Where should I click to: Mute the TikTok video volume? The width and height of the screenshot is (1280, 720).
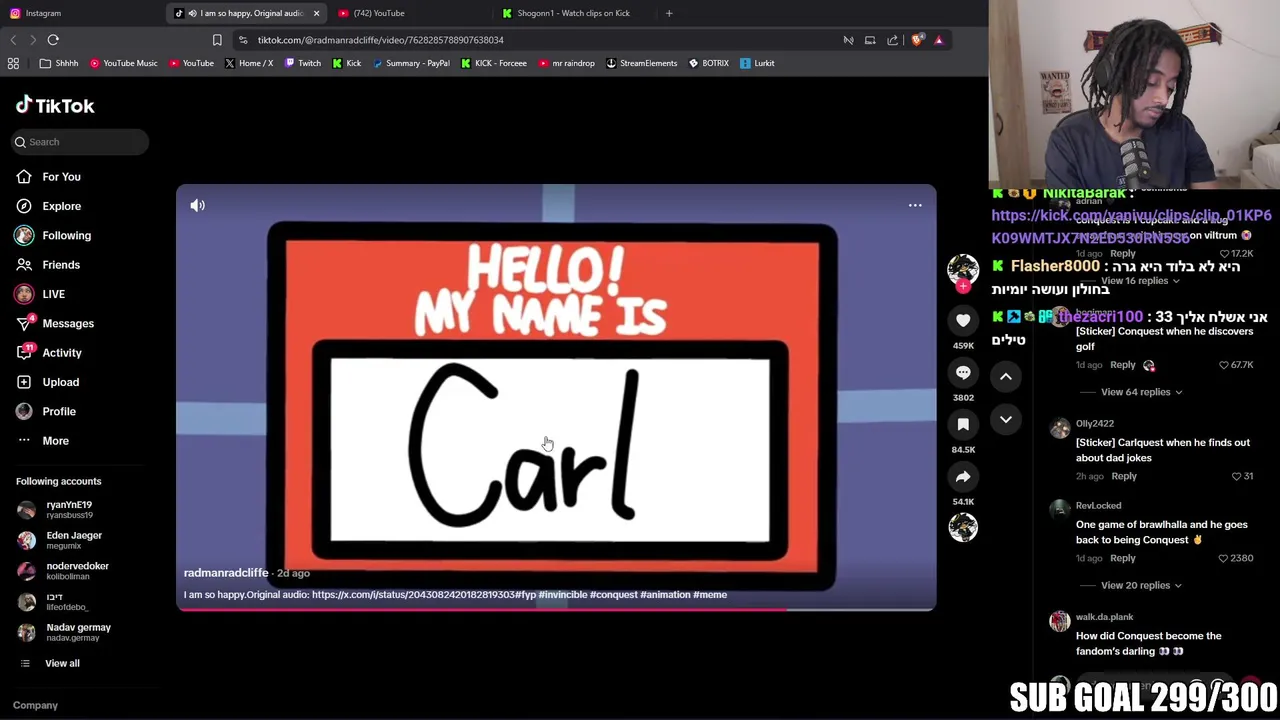198,205
